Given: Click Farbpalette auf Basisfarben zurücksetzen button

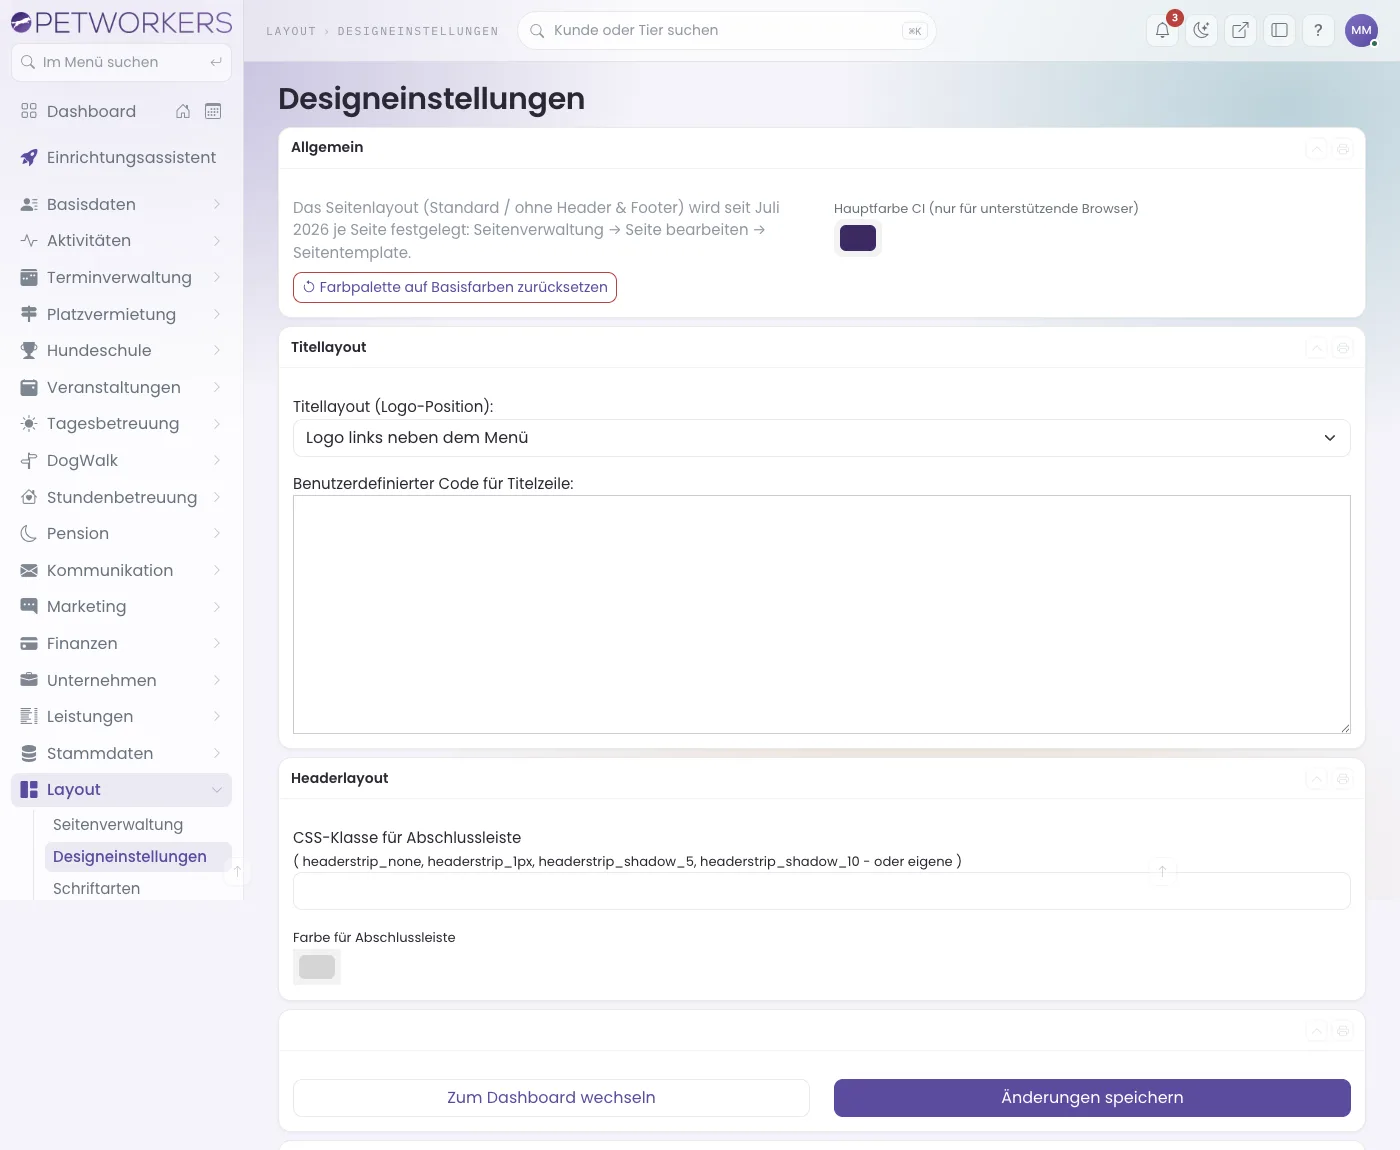Looking at the screenshot, I should tap(455, 287).
